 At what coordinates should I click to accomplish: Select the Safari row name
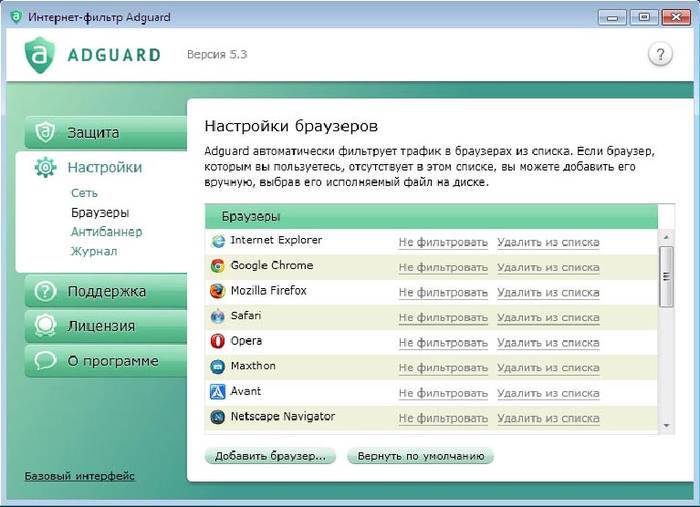(x=246, y=316)
